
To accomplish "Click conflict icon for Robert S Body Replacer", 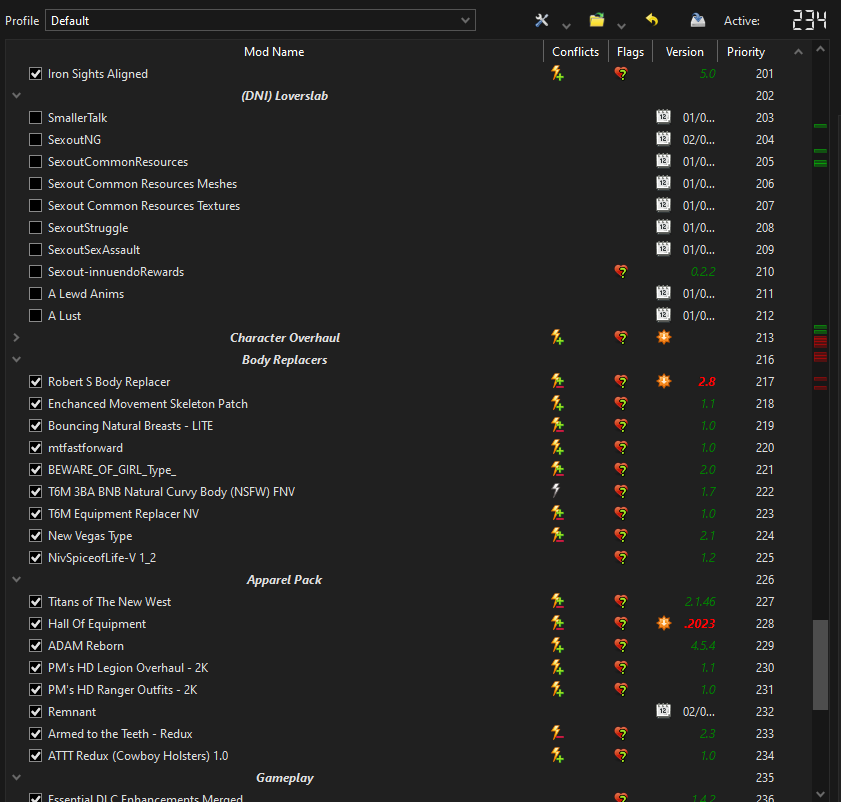I will pyautogui.click(x=557, y=381).
